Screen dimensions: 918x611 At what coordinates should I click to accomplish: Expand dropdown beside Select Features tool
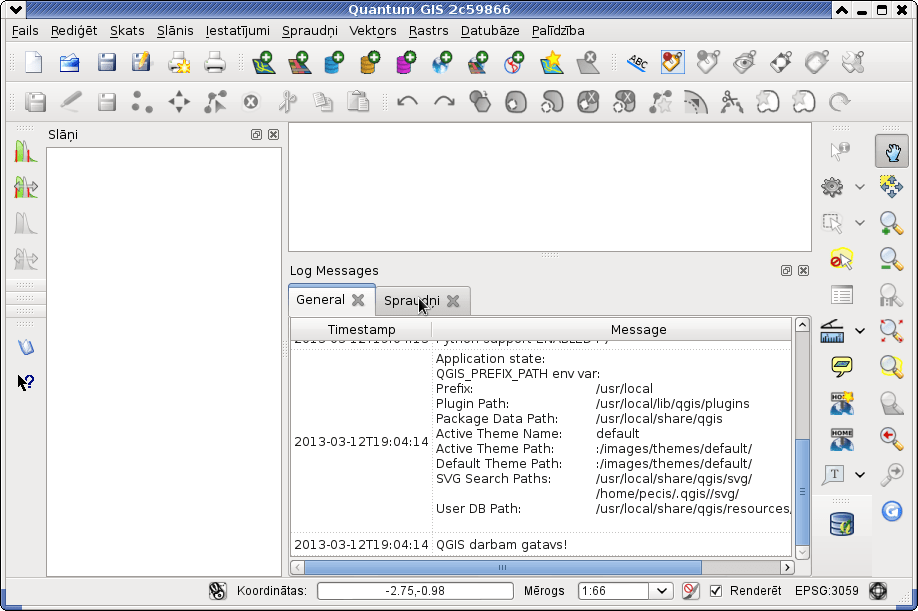click(x=859, y=223)
